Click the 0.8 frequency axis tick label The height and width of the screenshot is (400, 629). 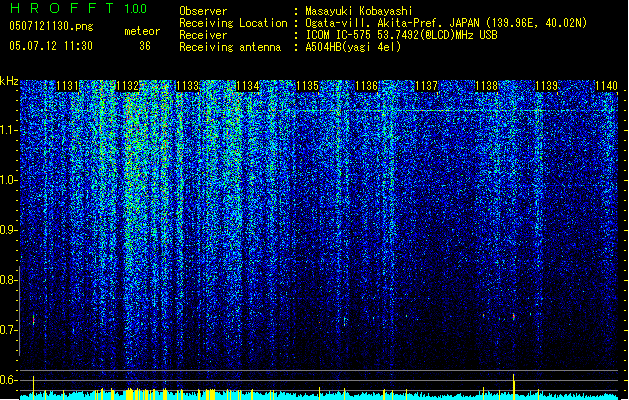9,280
